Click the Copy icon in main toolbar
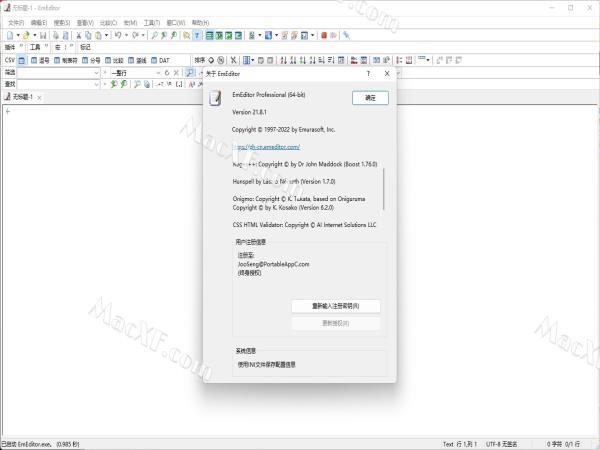 coord(88,35)
